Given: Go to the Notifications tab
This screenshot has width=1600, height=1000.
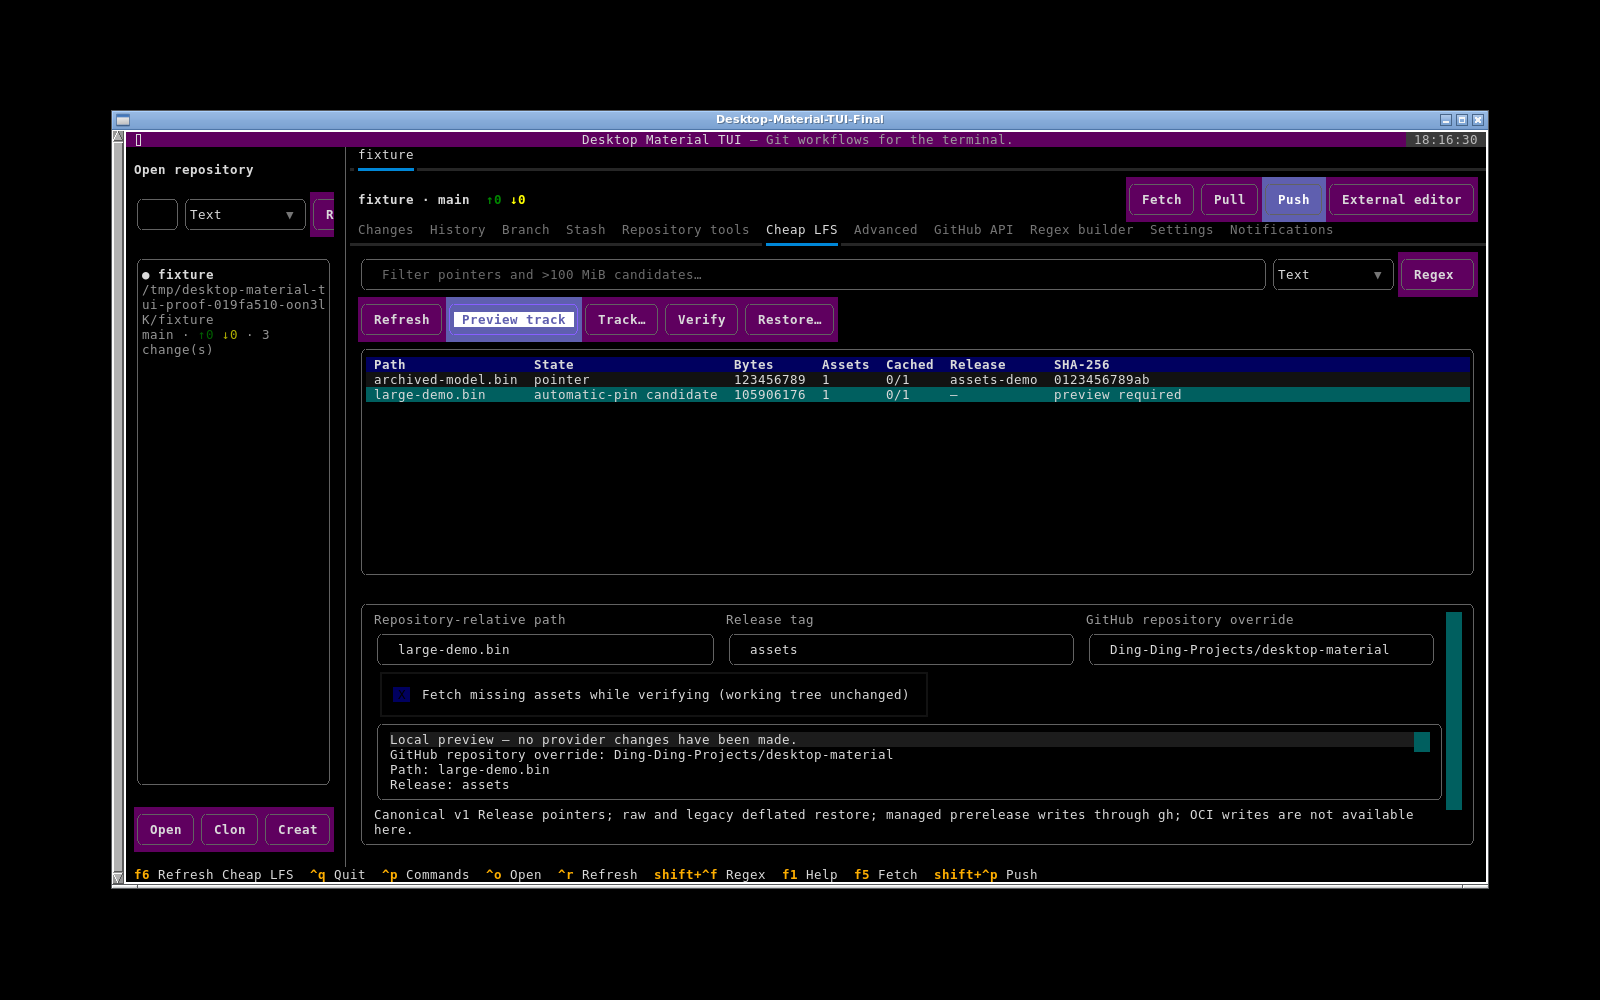Looking at the screenshot, I should coord(1281,230).
